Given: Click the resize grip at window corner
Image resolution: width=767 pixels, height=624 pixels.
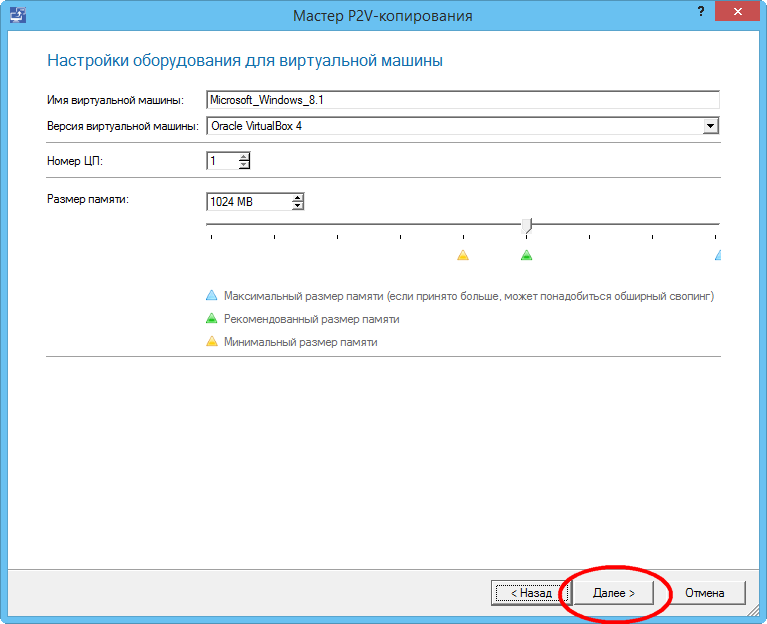Looking at the screenshot, I should point(753,611).
